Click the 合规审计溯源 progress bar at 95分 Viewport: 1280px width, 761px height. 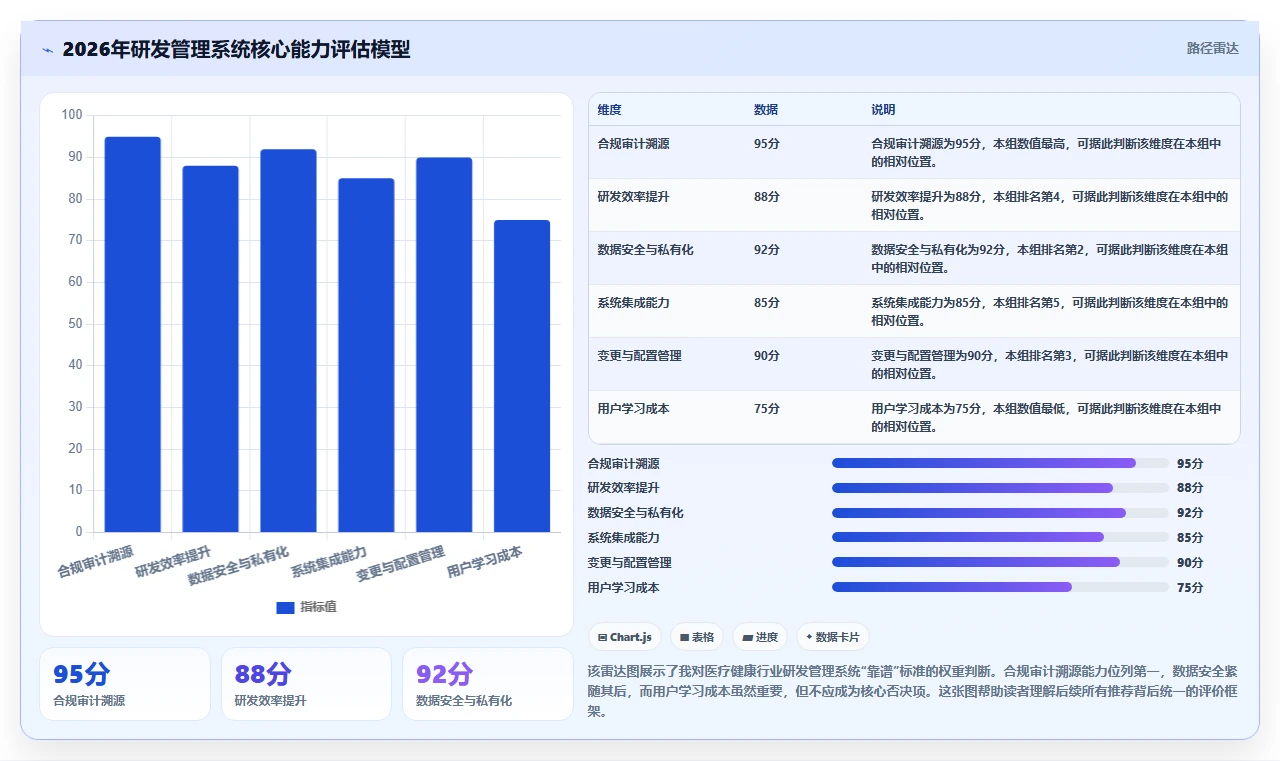coord(1000,463)
